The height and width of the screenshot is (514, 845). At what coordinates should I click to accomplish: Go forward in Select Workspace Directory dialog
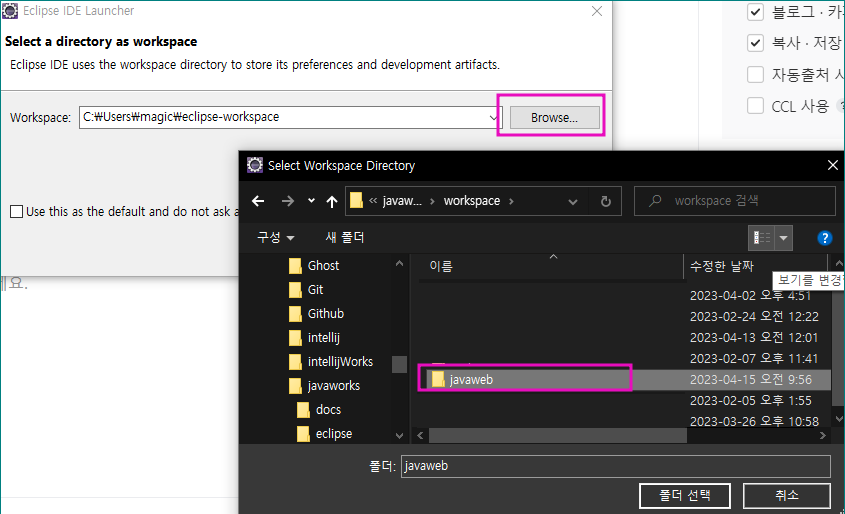[288, 201]
